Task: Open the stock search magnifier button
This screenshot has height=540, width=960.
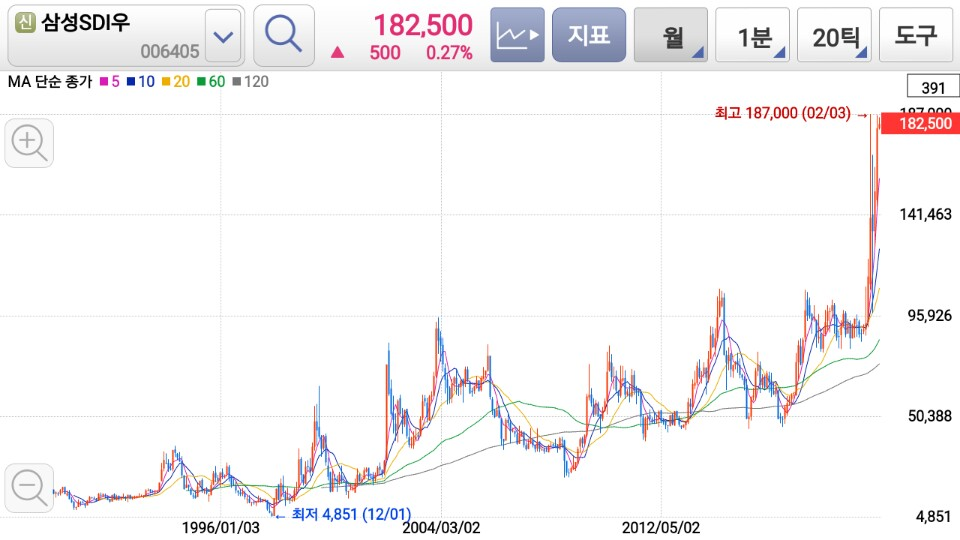Action: [284, 36]
